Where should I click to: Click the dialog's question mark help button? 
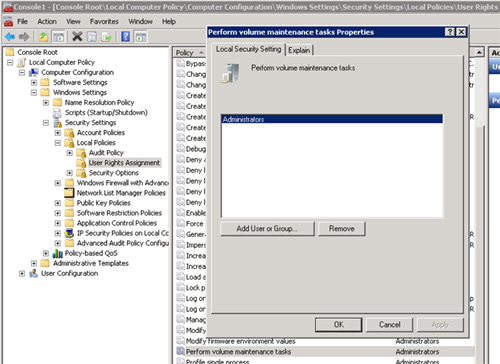coord(450,32)
